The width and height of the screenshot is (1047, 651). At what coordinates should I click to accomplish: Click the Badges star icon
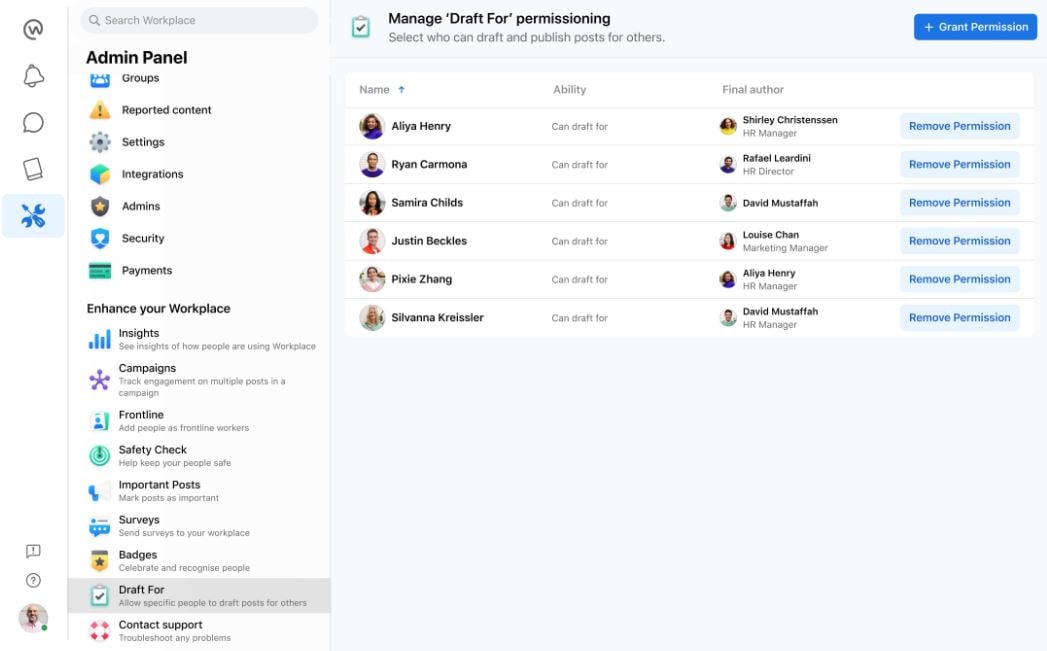[99, 560]
